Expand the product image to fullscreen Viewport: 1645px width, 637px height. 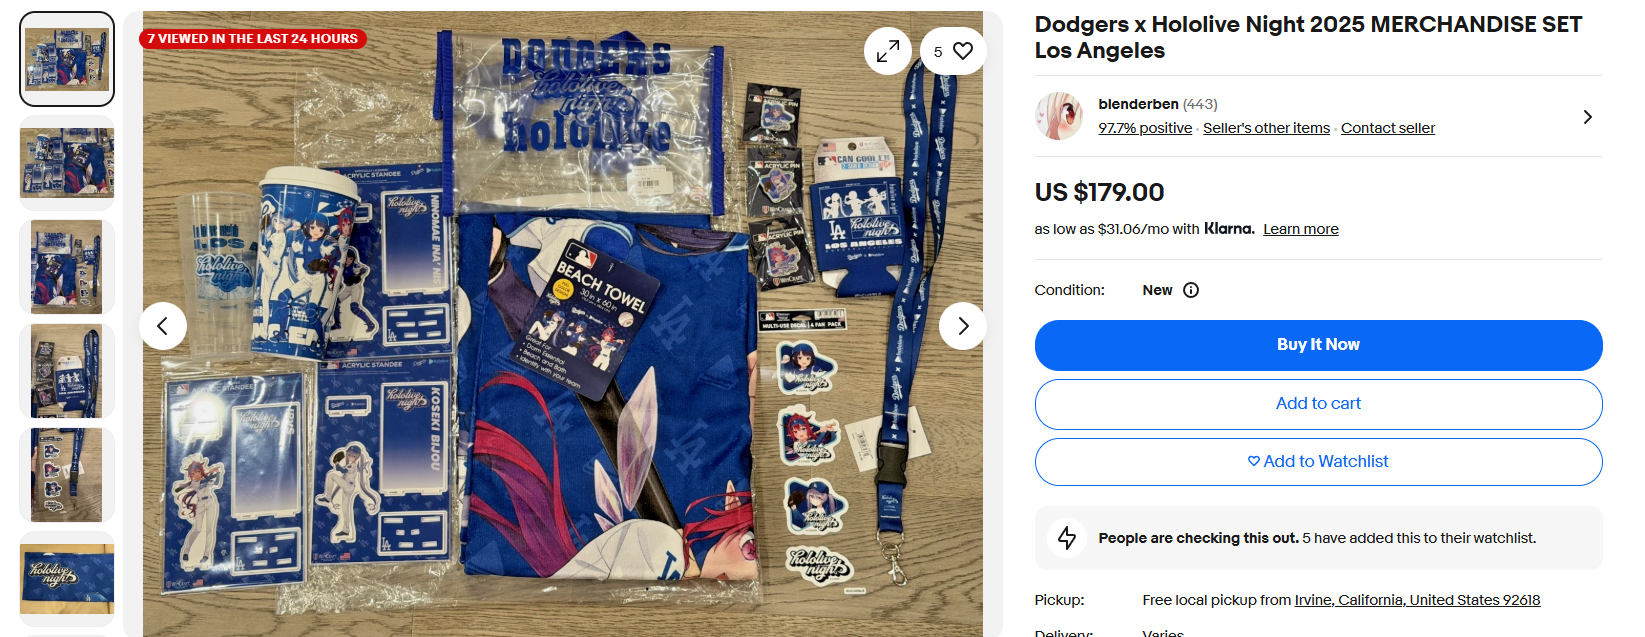coord(888,51)
